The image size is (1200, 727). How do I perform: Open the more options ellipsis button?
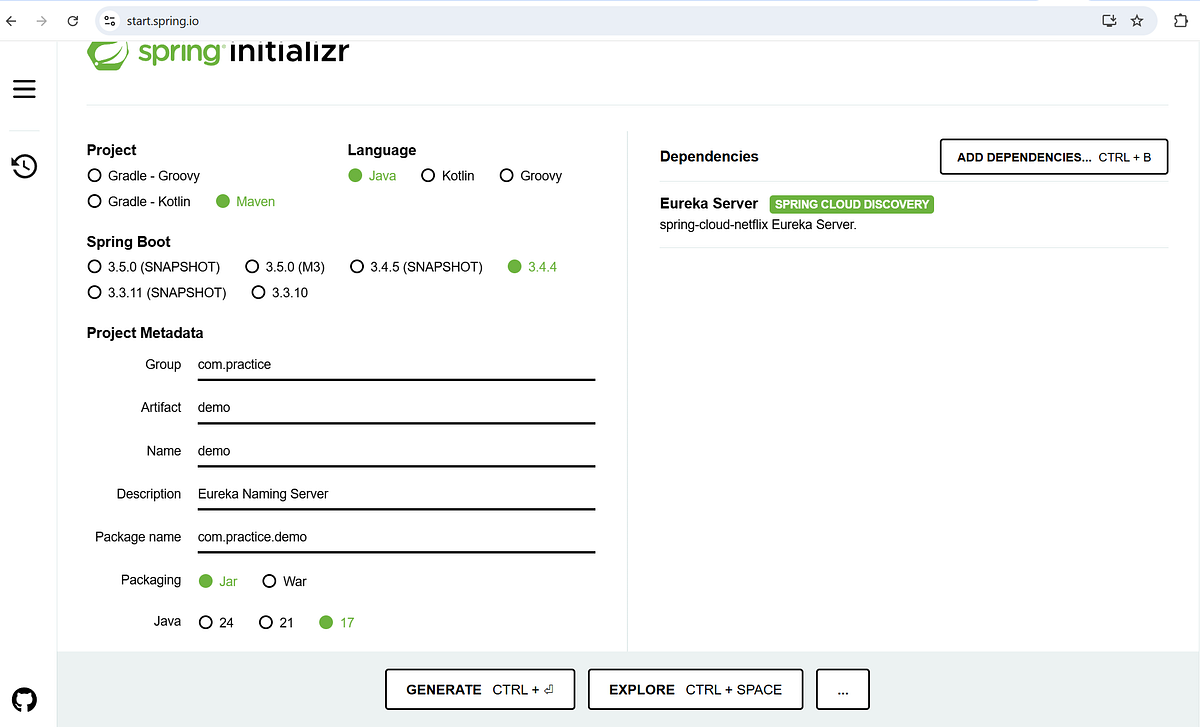[x=843, y=689]
